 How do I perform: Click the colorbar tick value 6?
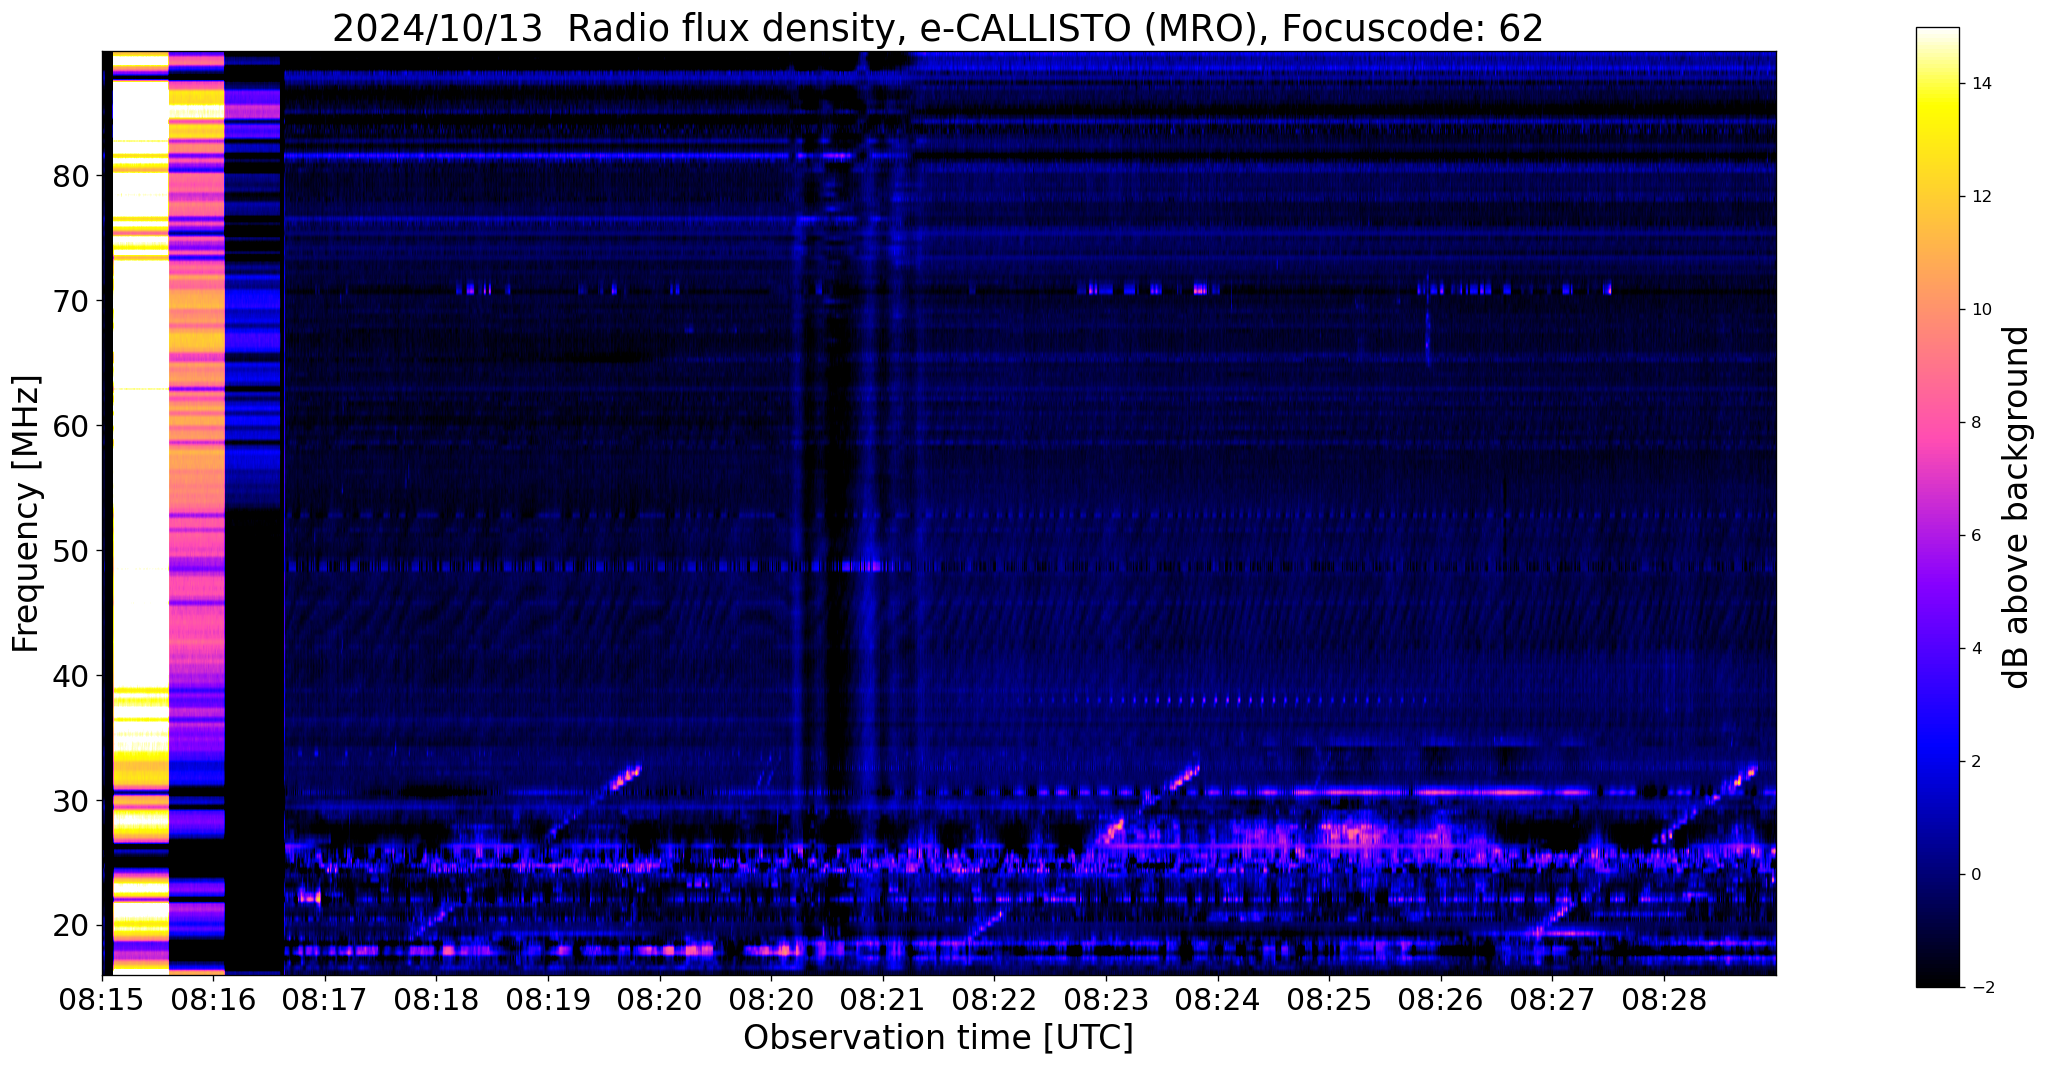1976,536
